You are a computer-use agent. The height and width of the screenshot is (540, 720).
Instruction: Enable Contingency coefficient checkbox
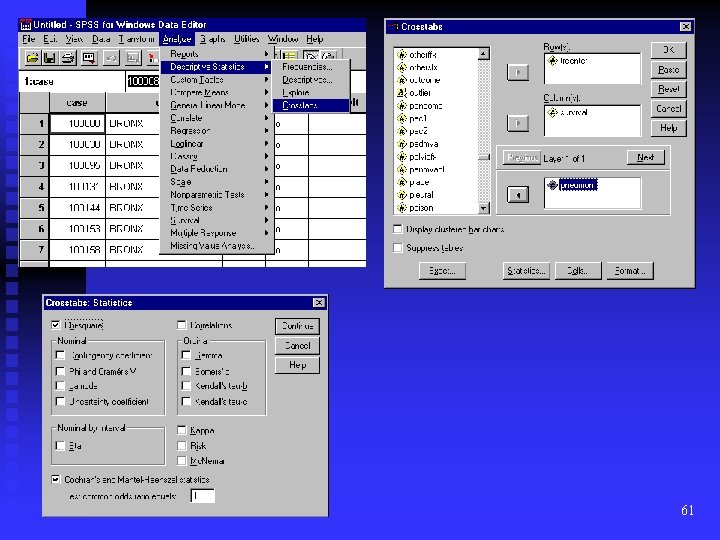pos(60,355)
